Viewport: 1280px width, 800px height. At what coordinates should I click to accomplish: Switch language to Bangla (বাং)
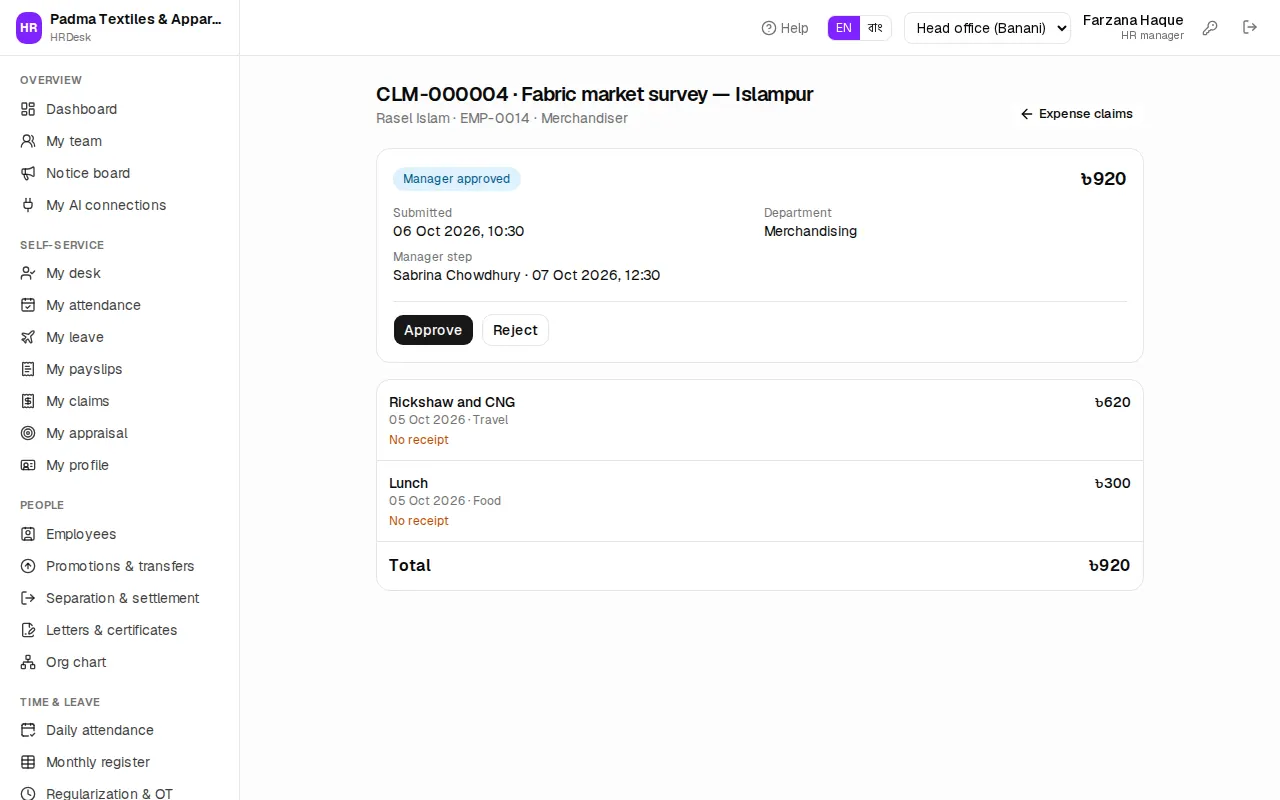875,28
